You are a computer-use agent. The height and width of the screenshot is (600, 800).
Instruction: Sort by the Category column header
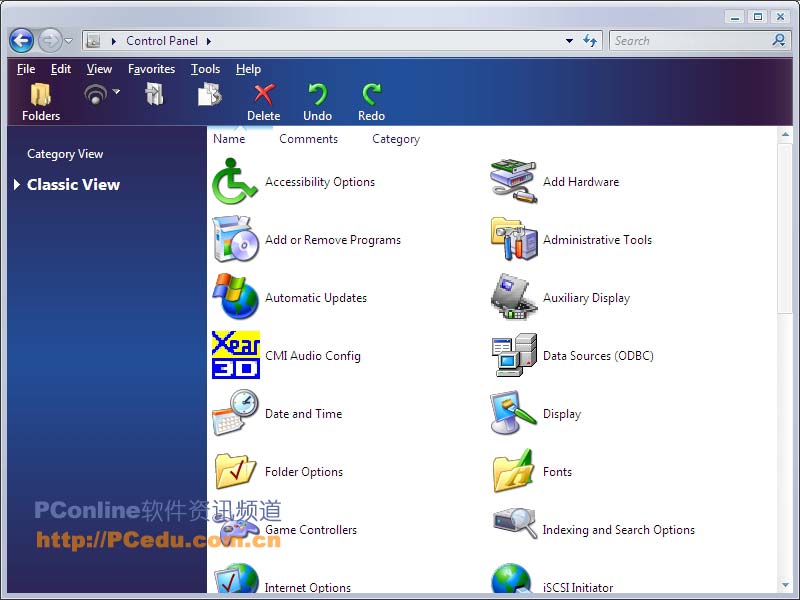396,139
